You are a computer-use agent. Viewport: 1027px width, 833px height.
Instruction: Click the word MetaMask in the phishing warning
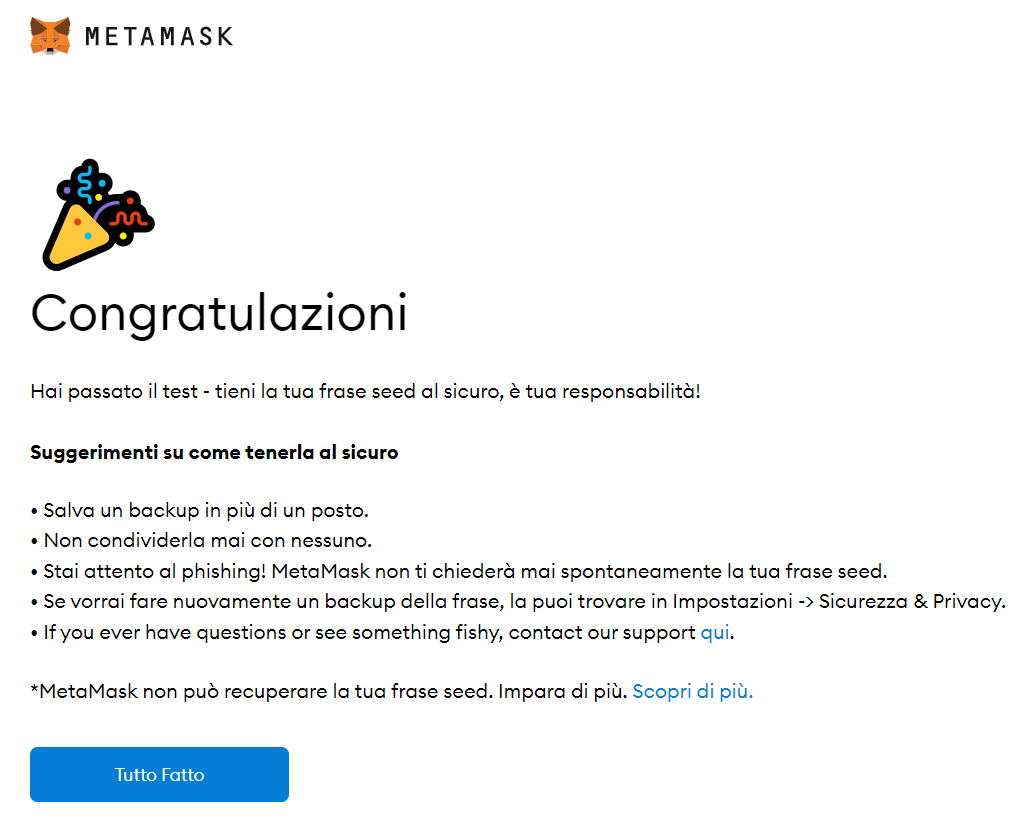coord(321,572)
